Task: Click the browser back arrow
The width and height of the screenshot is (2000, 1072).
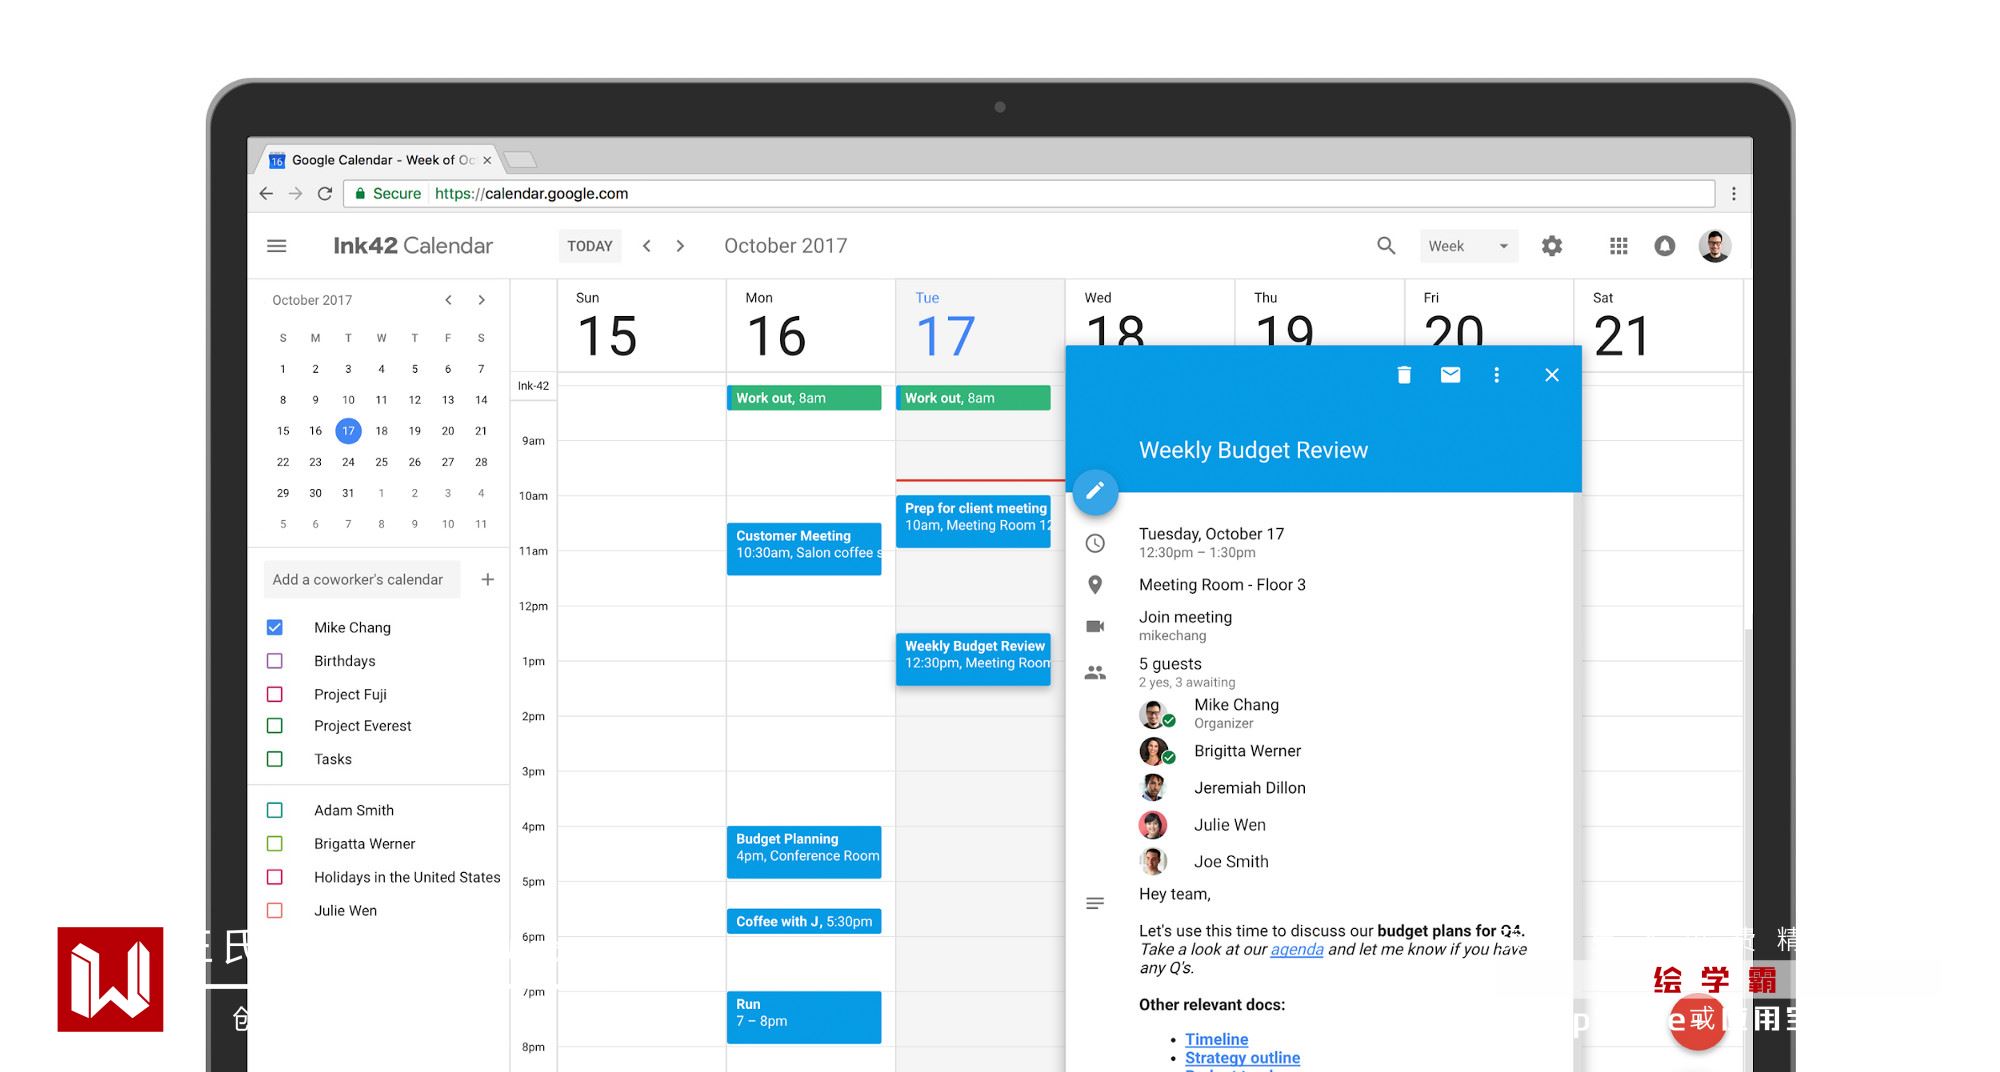Action: (266, 194)
